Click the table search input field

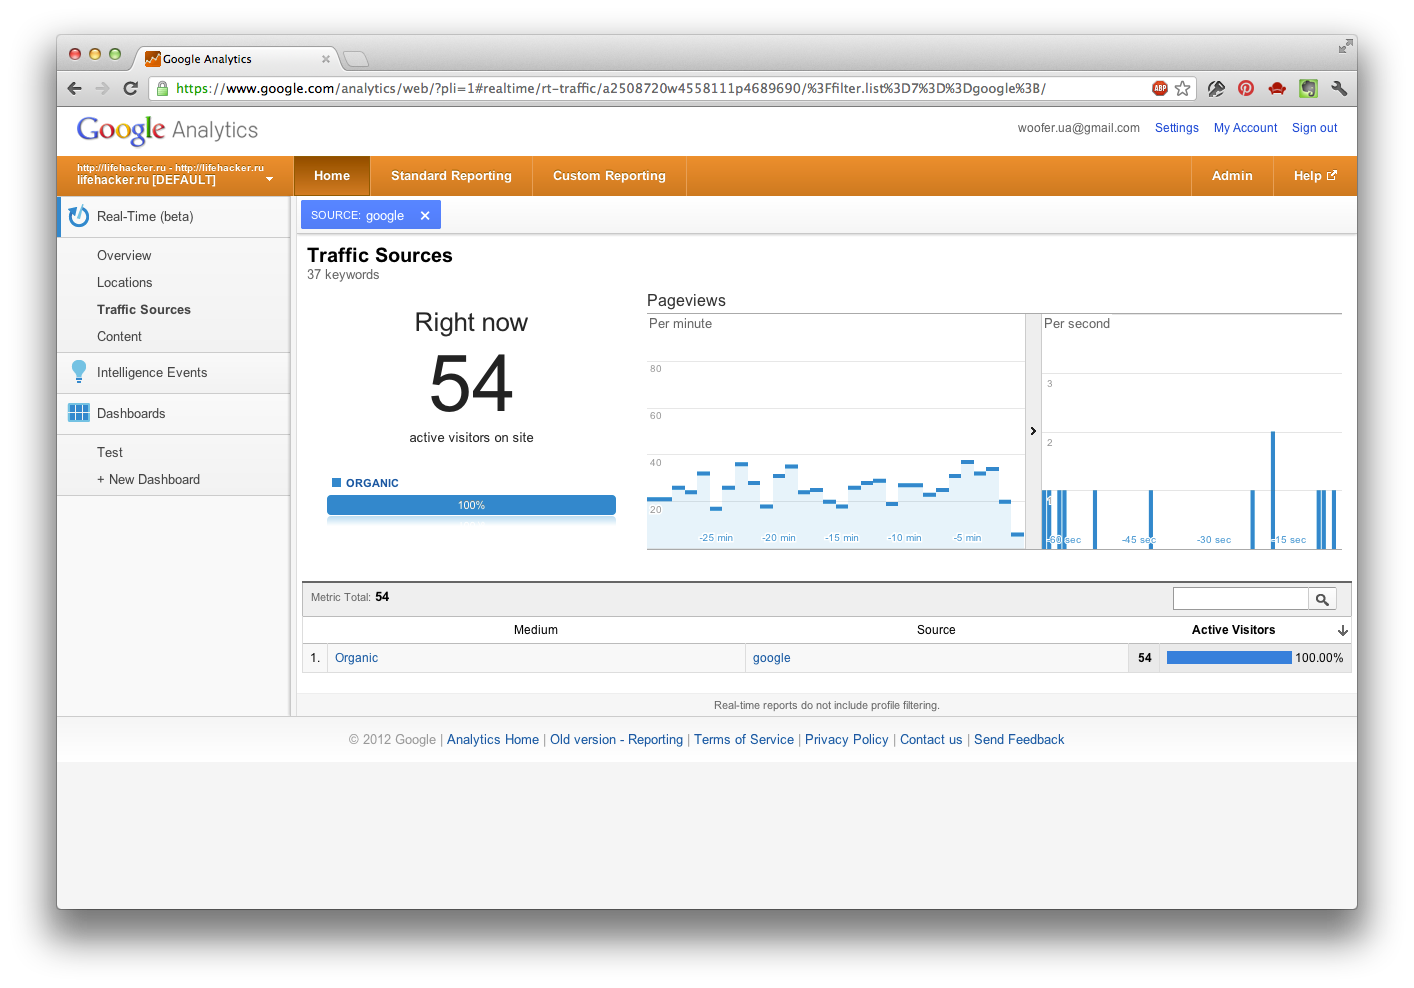tap(1240, 599)
